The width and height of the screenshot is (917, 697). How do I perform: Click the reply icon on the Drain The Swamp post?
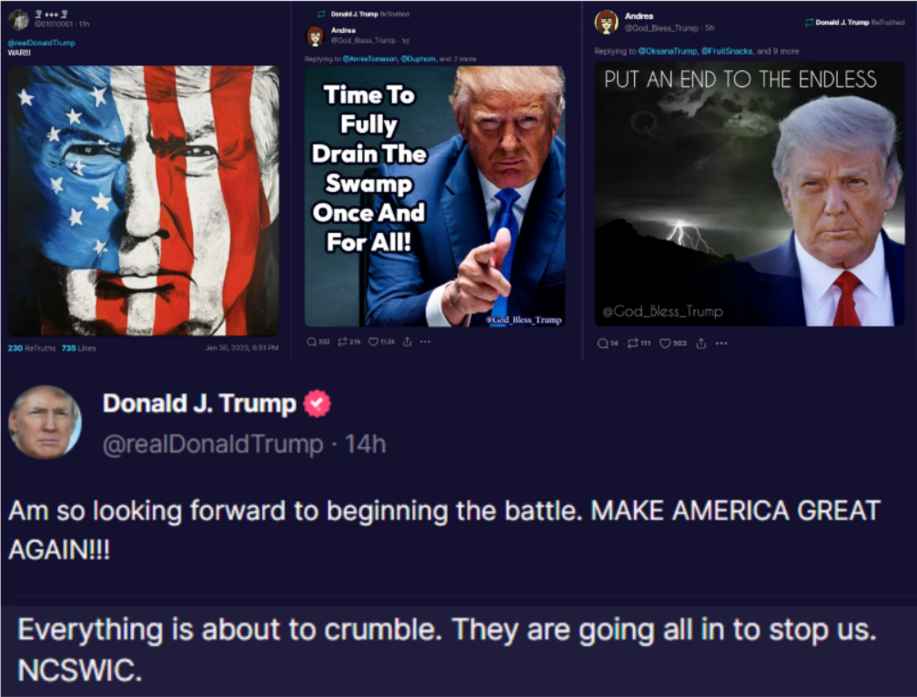(x=312, y=341)
